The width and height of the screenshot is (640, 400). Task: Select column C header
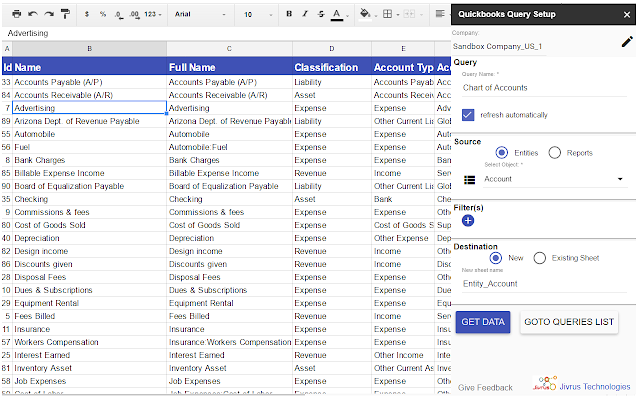tap(229, 49)
